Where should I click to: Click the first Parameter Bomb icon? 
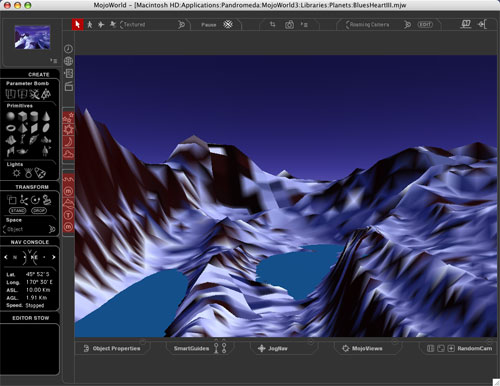[x=11, y=94]
